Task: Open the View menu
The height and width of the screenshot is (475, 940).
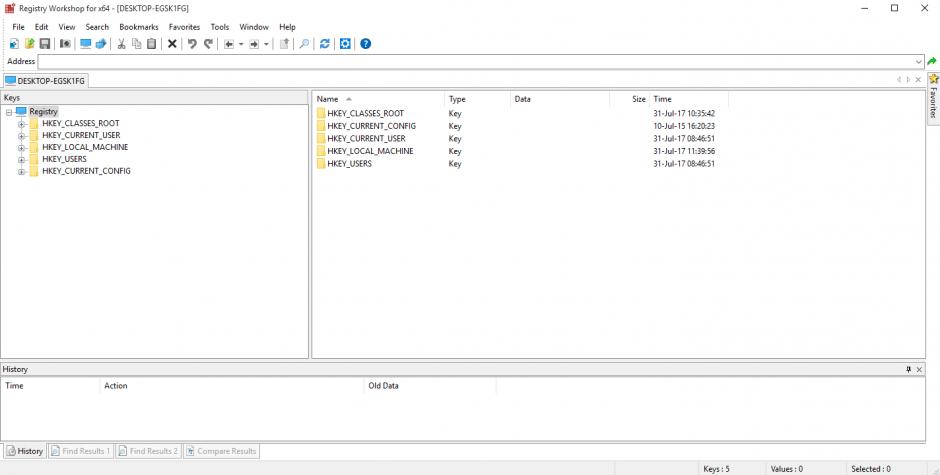Action: pyautogui.click(x=67, y=27)
